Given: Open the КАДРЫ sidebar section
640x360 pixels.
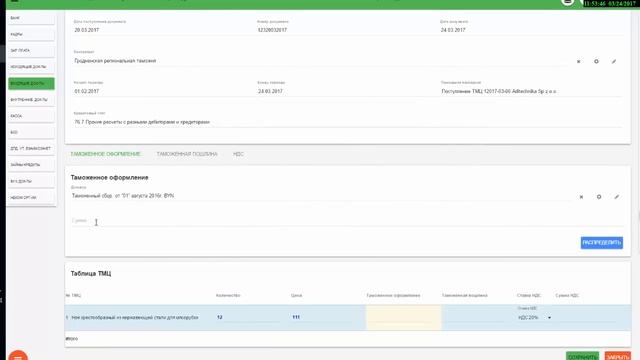Looking at the screenshot, I should point(31,35).
